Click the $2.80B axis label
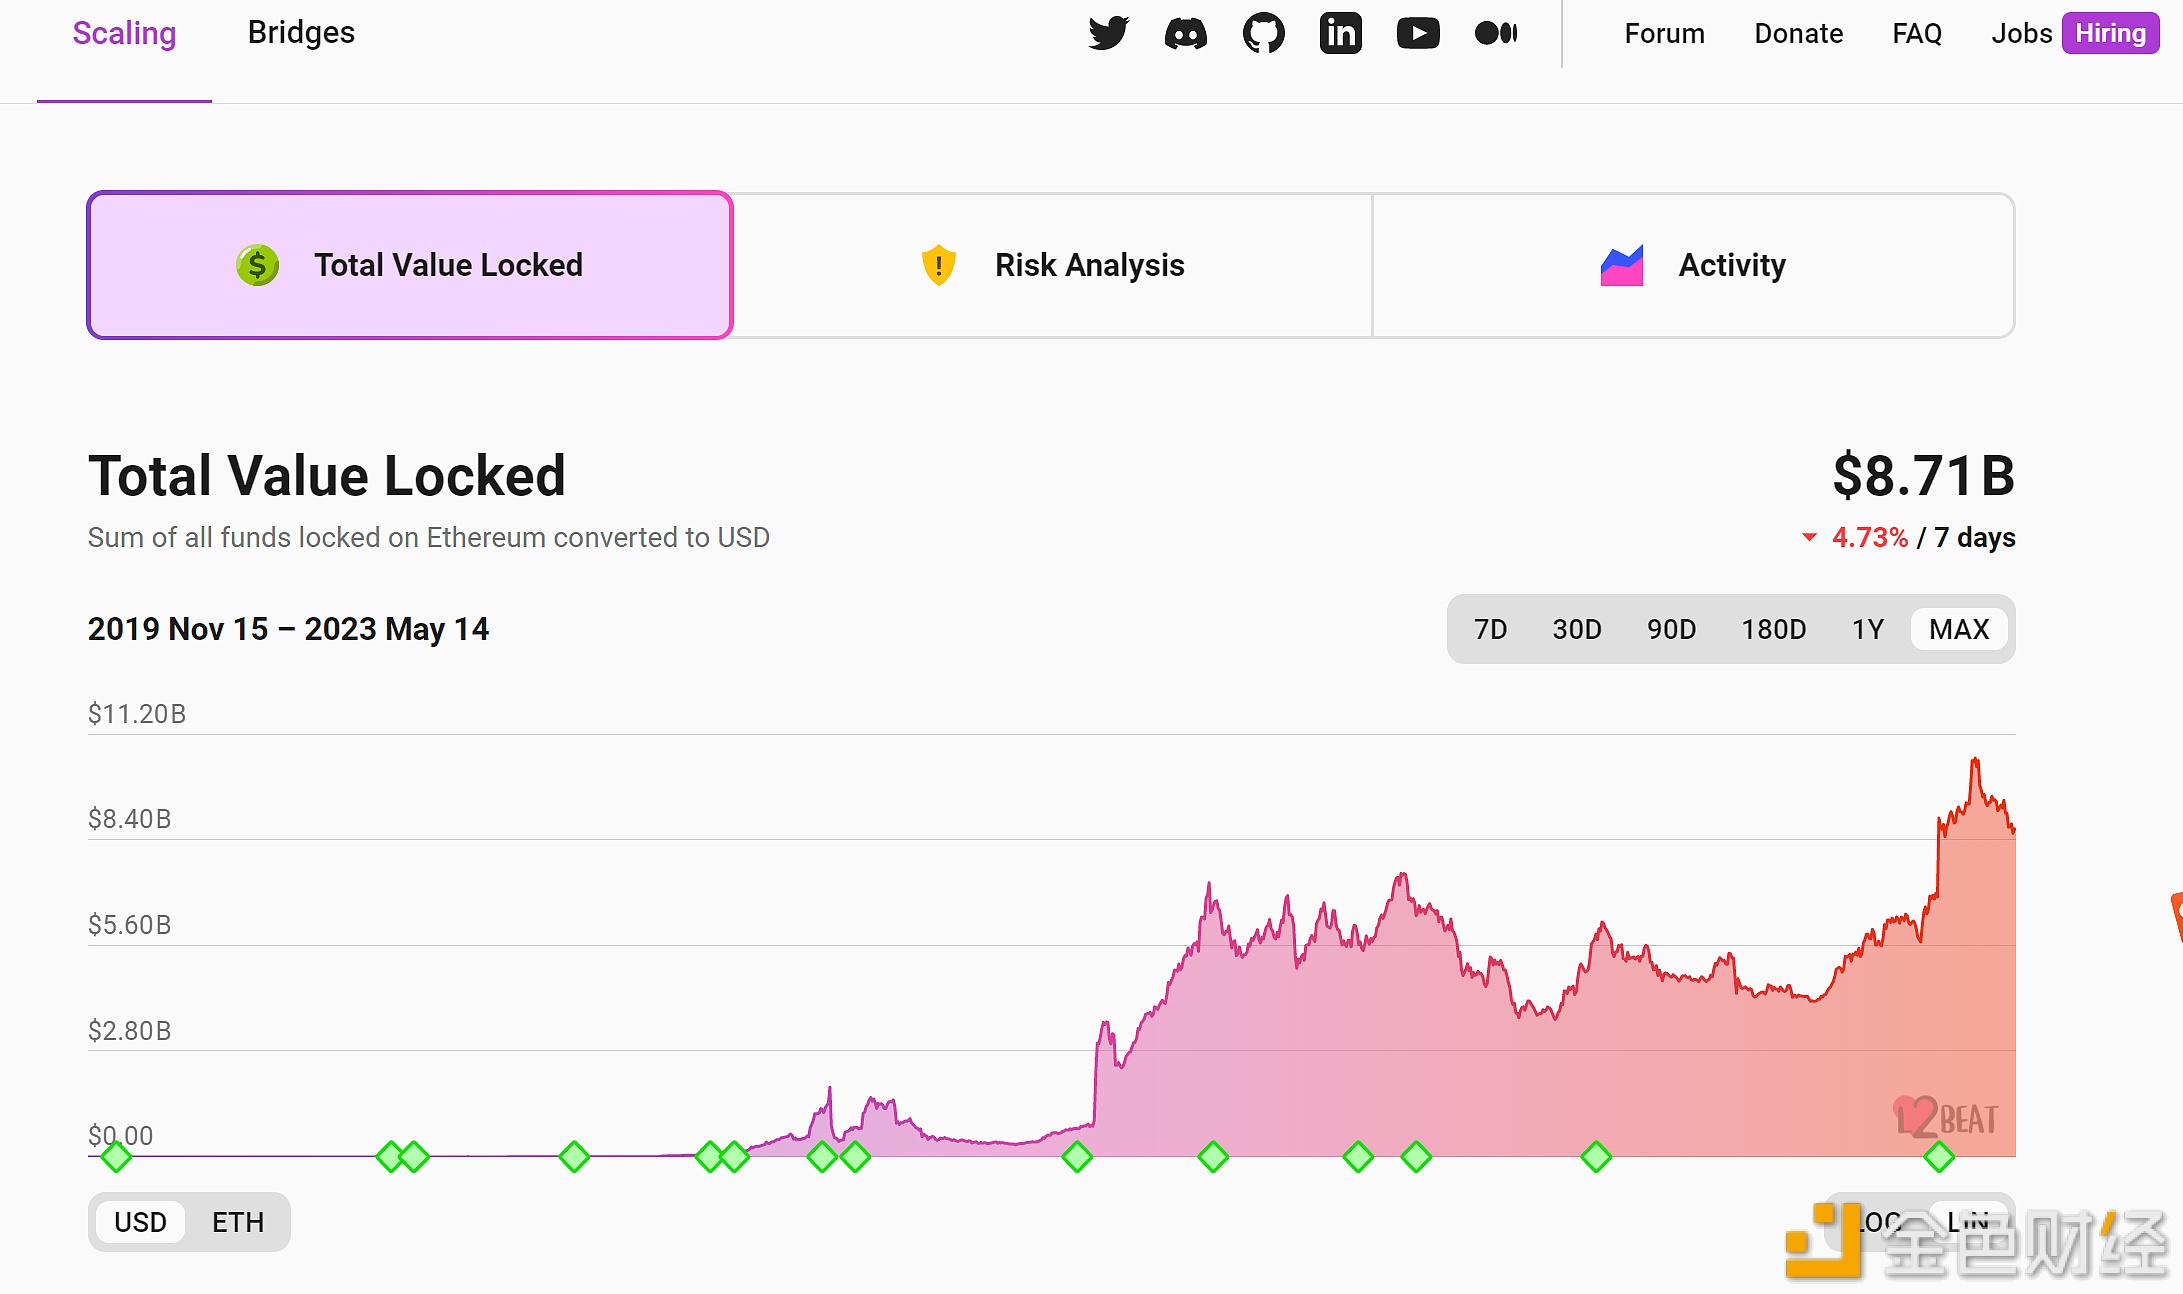Screen dimensions: 2183x1294 130,1031
